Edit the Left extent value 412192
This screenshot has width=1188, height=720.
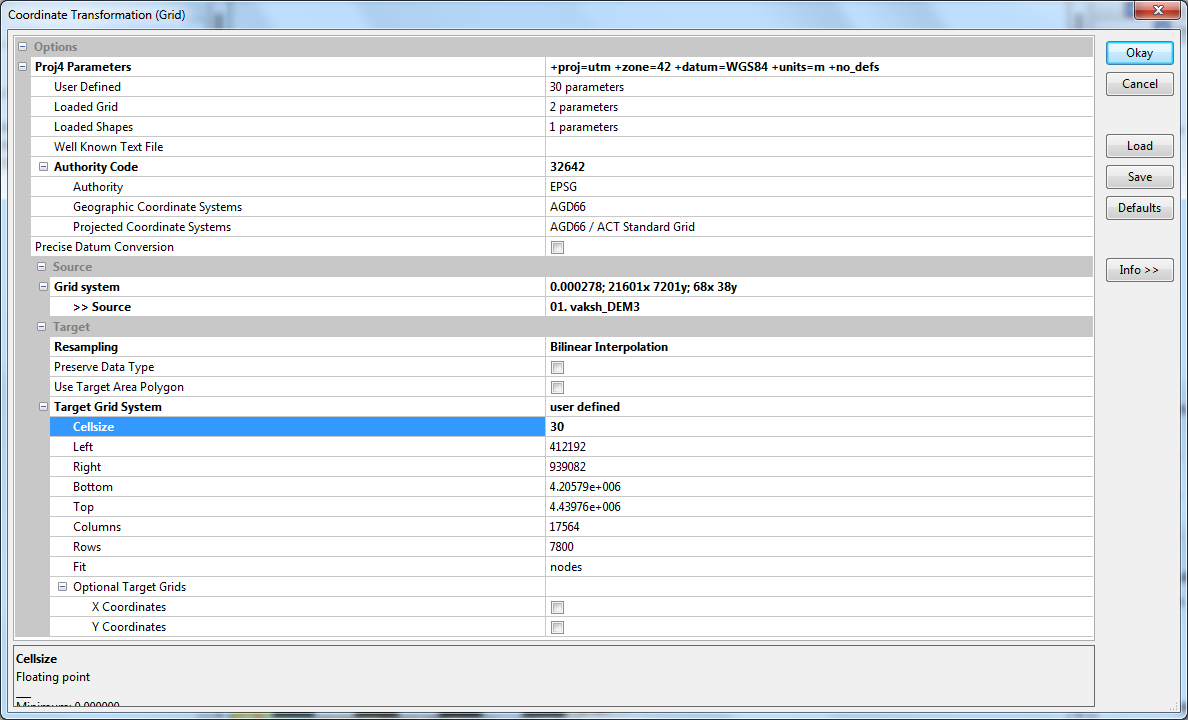(x=819, y=447)
